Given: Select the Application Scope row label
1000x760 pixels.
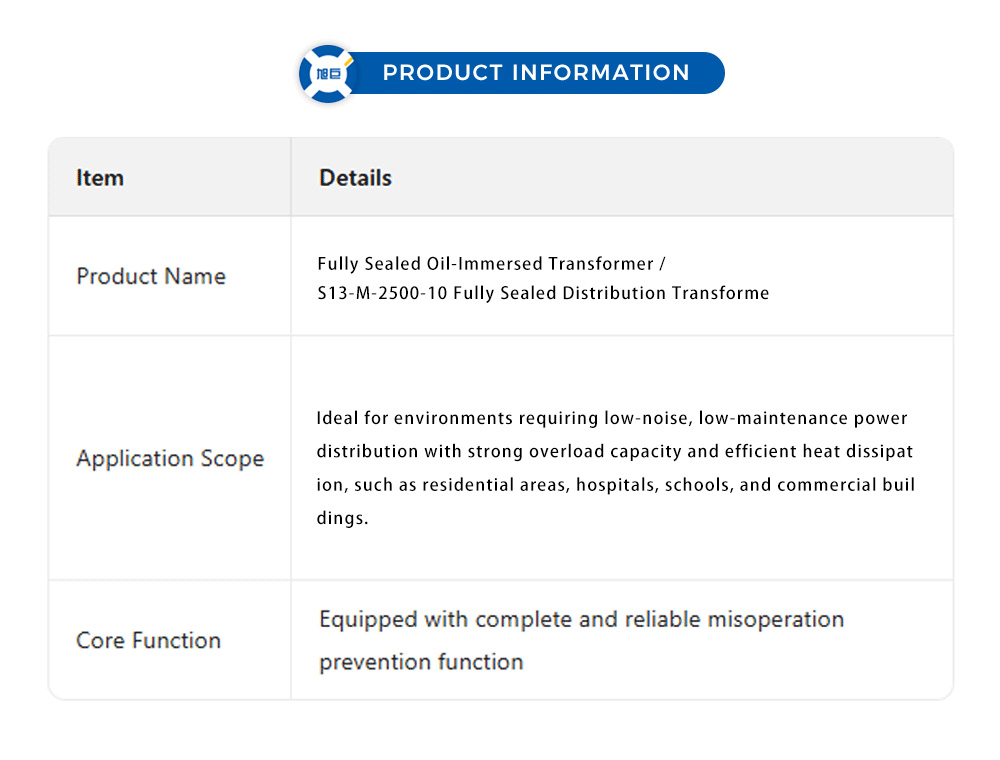Looking at the screenshot, I should tap(170, 459).
